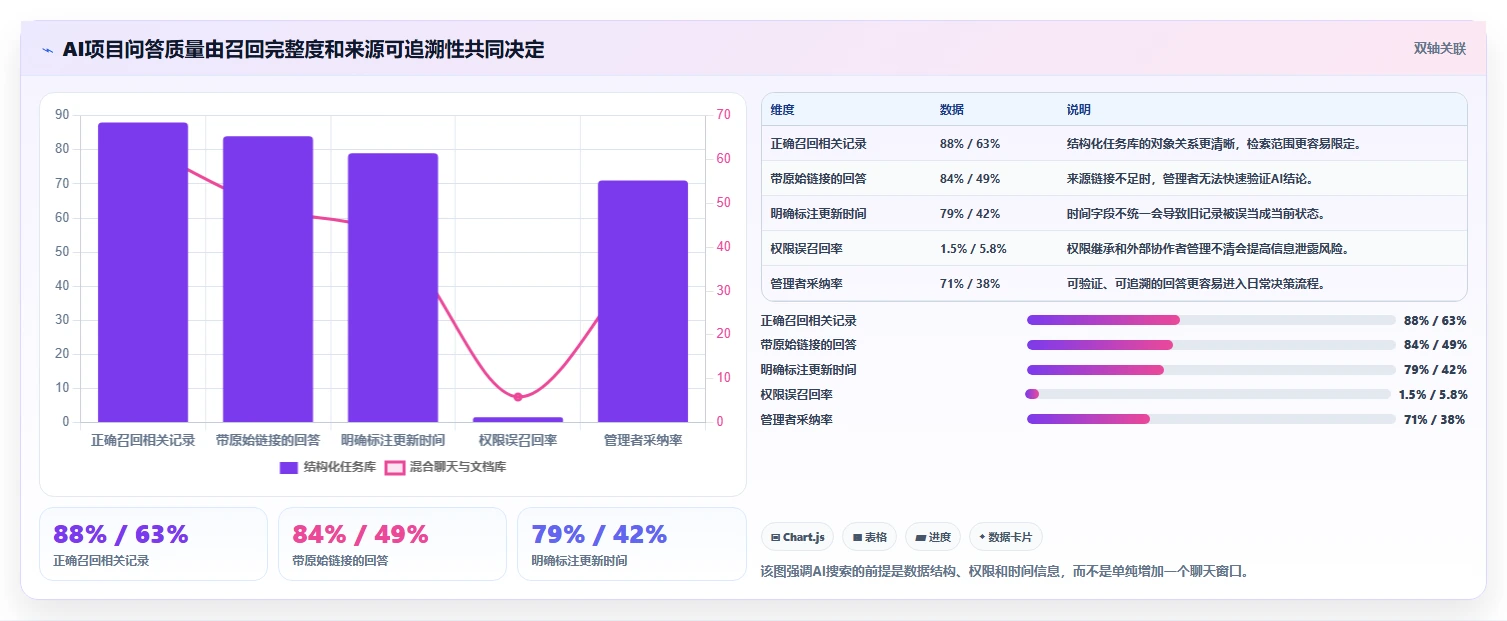1507x621 pixels.
Task: Click the icon inside the Chart.js chip
Action: (775, 537)
